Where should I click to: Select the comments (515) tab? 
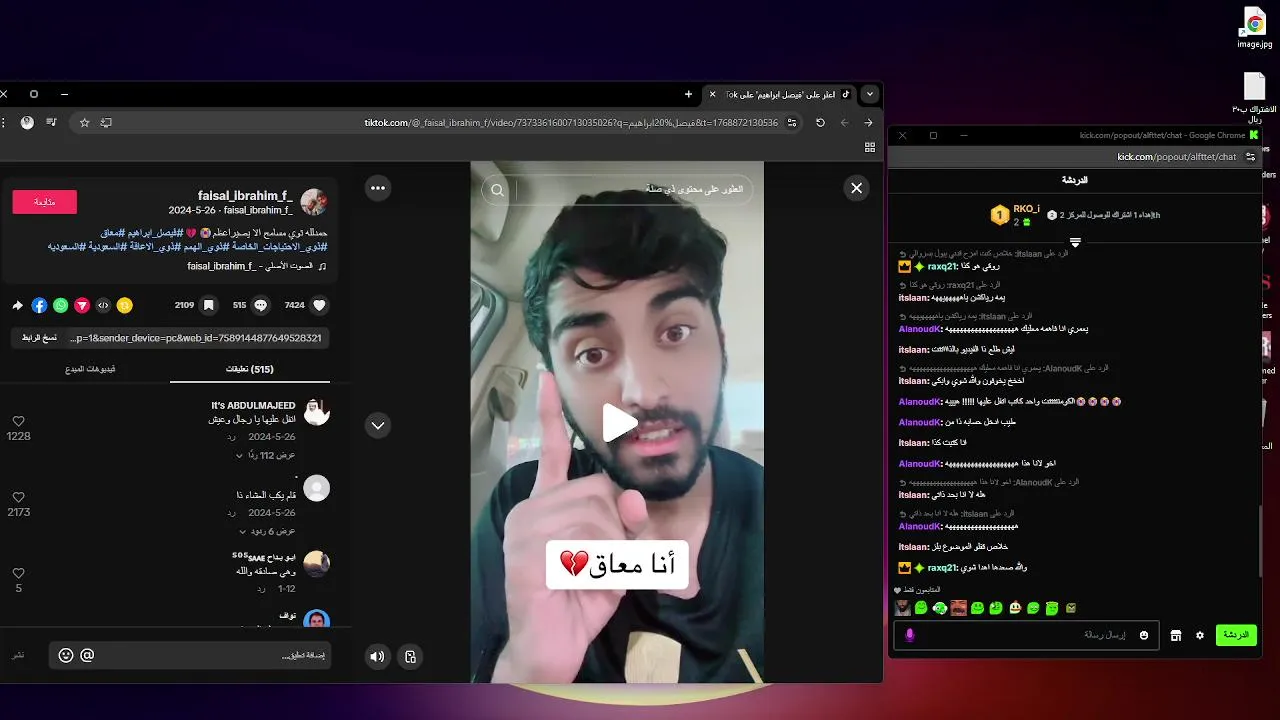[x=250, y=369]
